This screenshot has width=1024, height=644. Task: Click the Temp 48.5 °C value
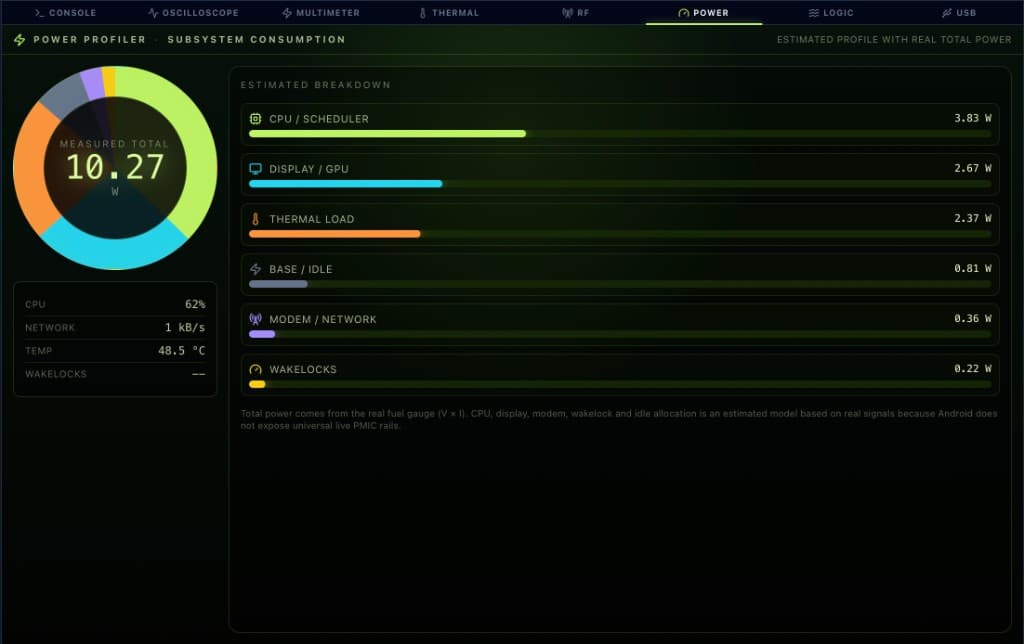click(182, 351)
